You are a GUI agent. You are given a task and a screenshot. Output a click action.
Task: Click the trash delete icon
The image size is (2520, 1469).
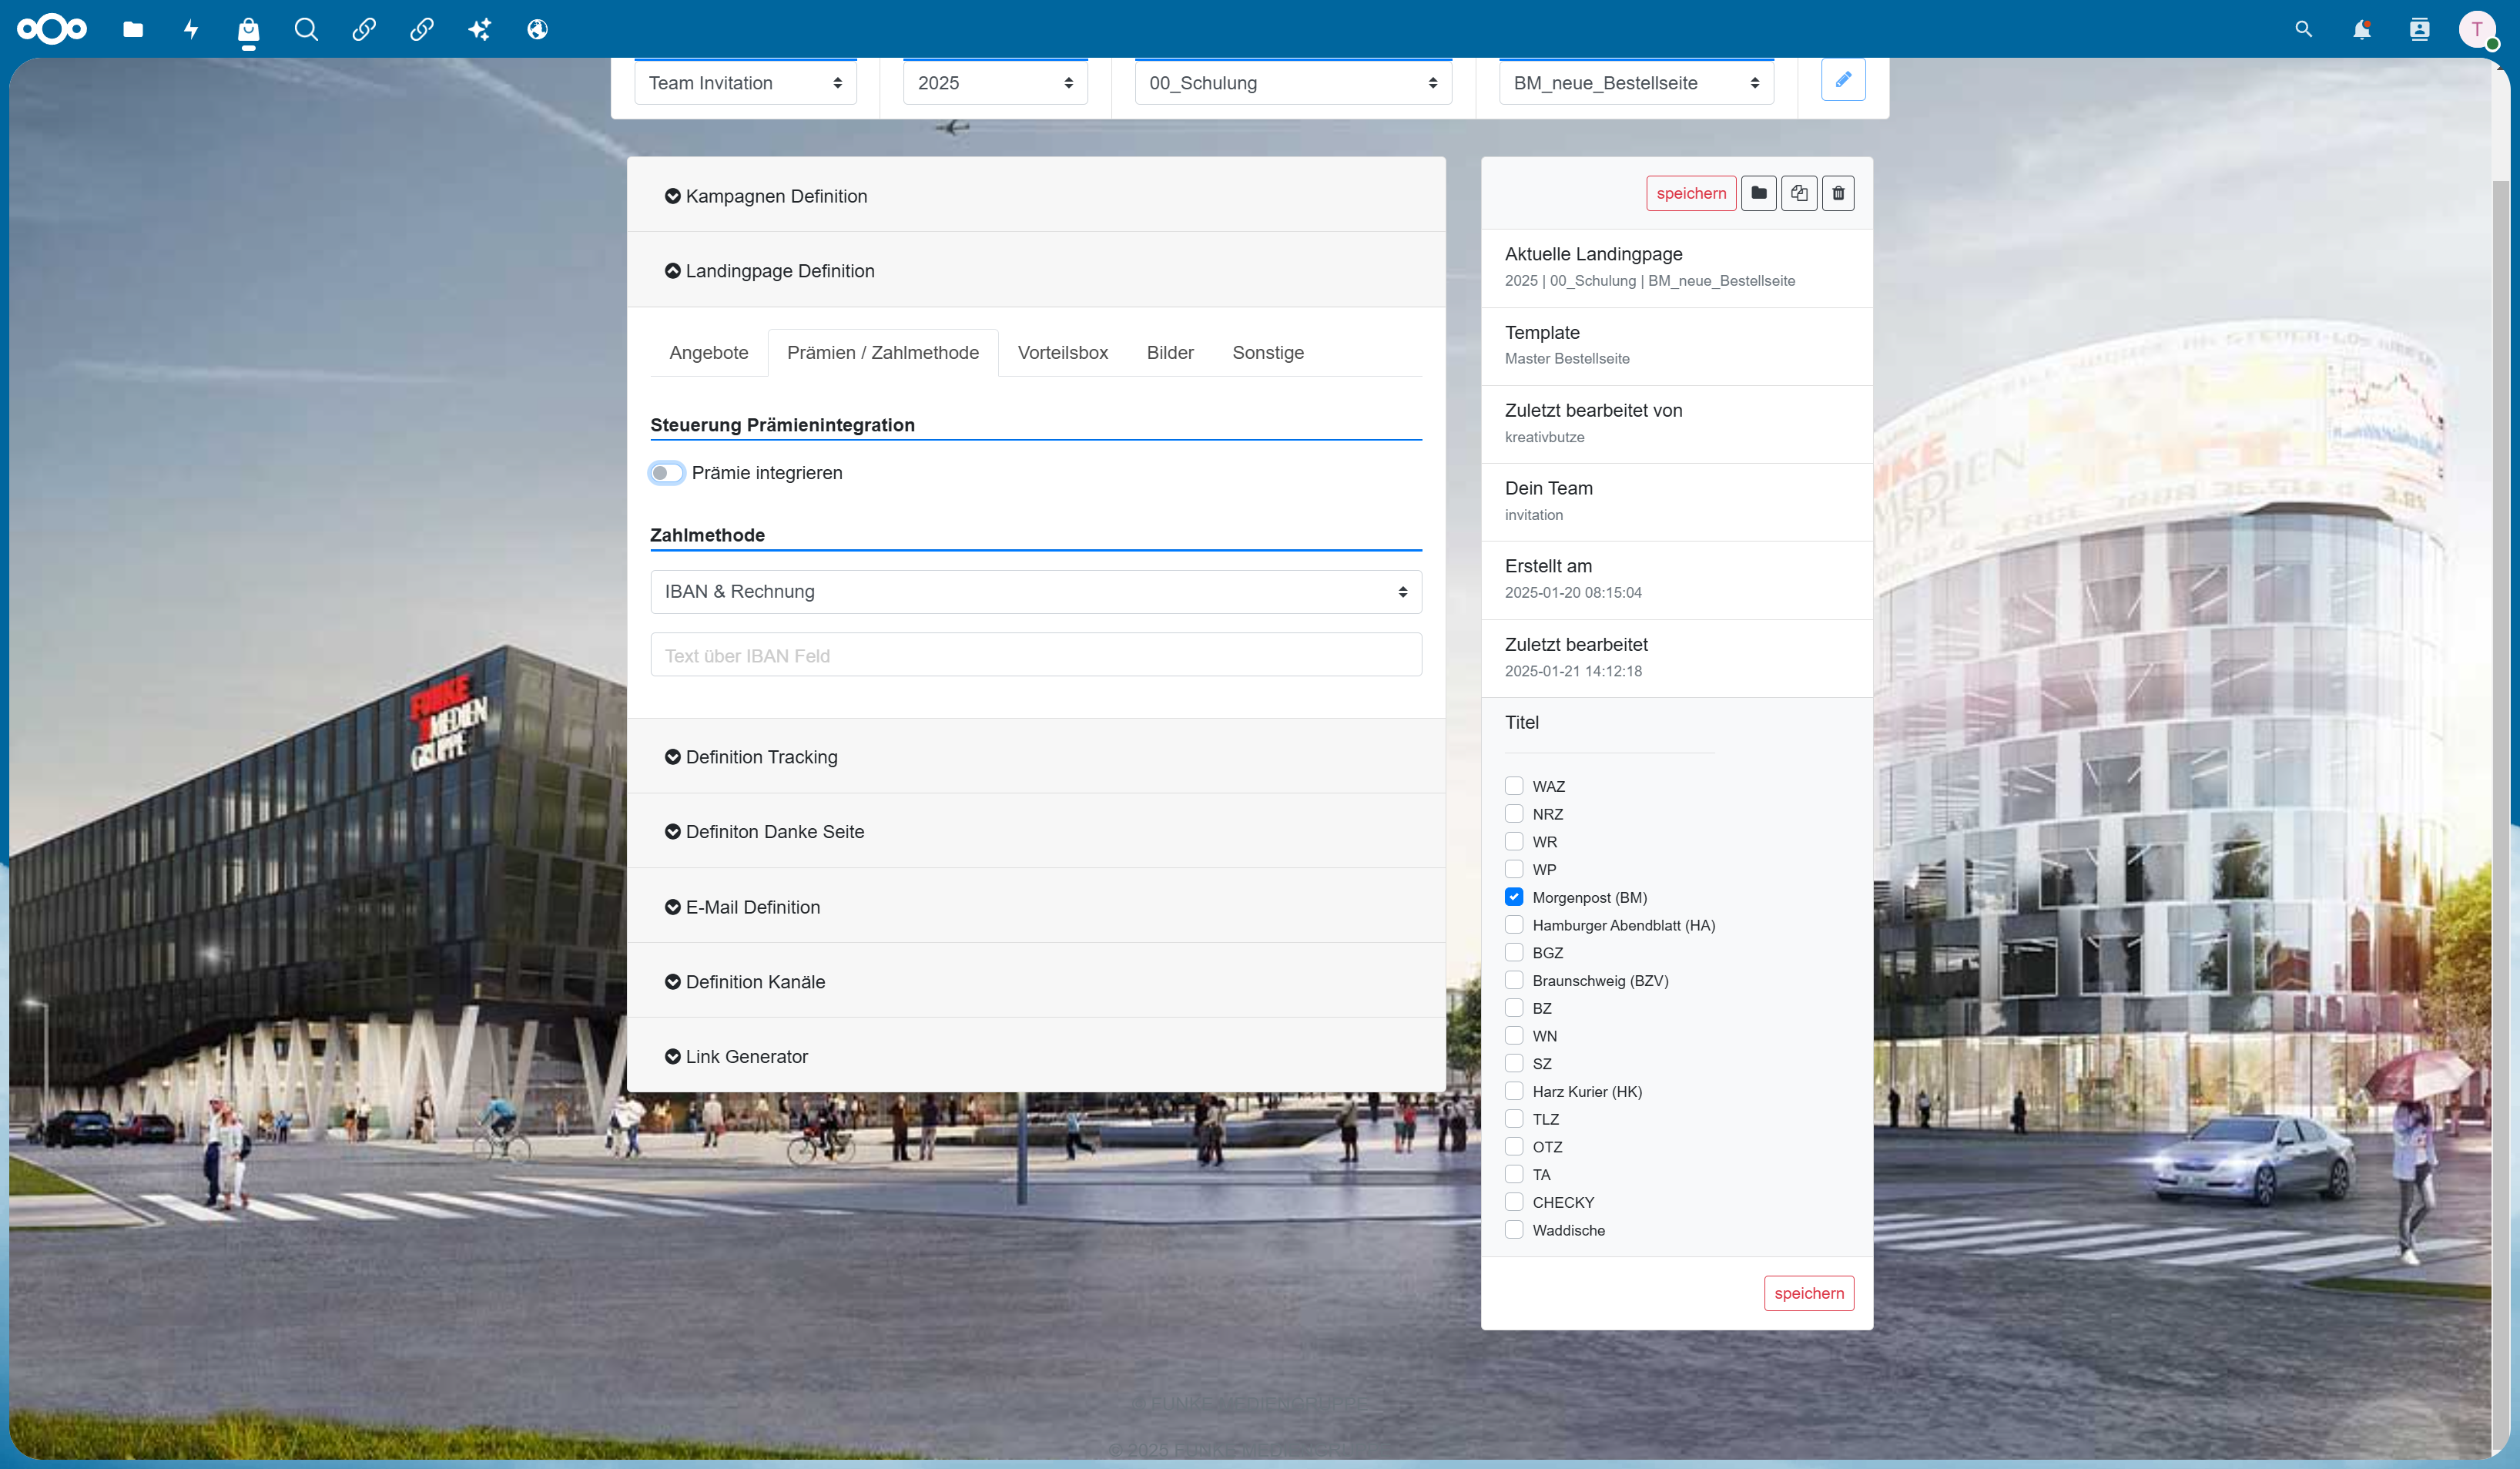coord(1838,193)
